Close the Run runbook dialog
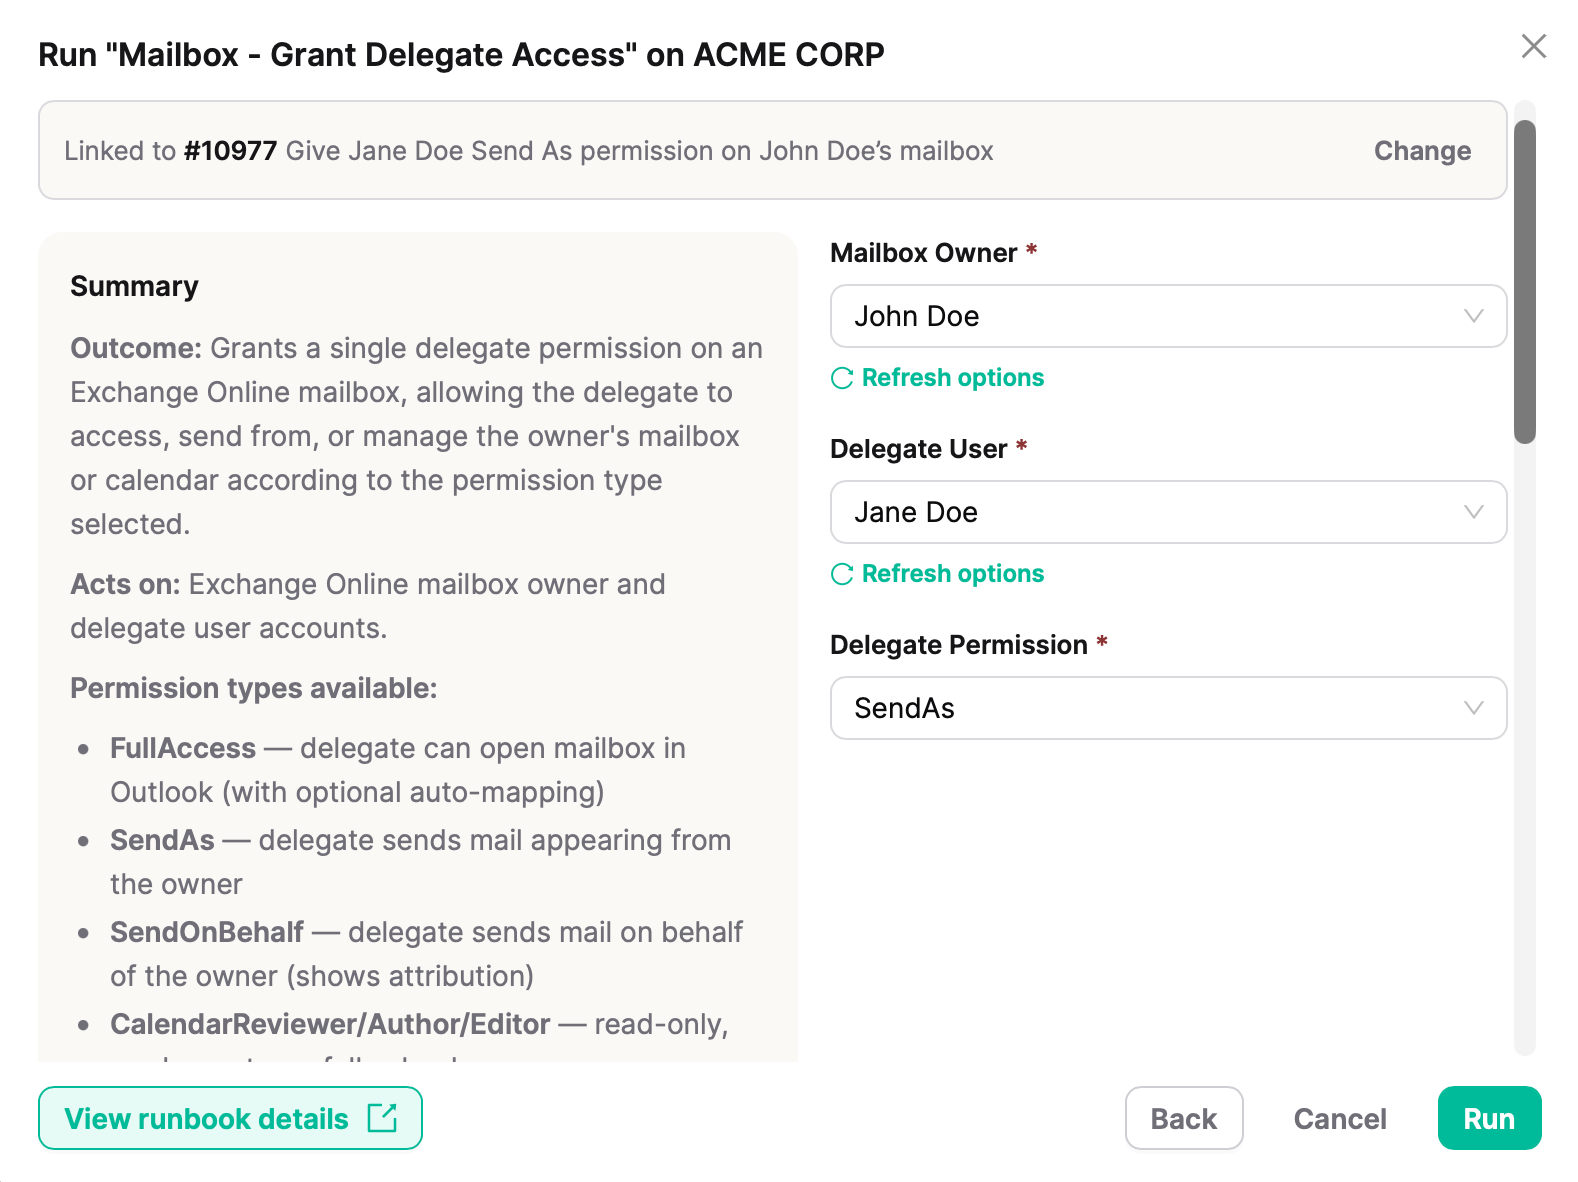Viewport: 1578px width, 1182px height. [1533, 46]
